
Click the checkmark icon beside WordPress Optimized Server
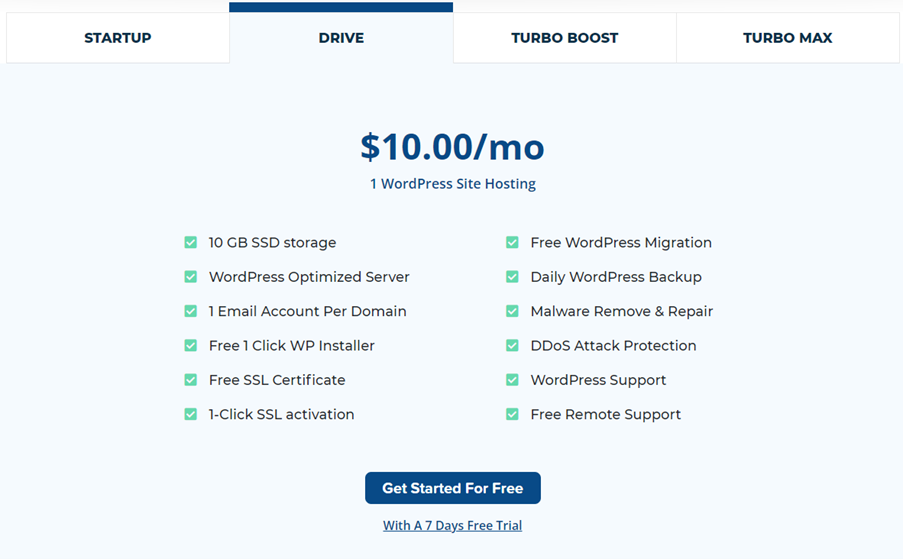(x=191, y=277)
